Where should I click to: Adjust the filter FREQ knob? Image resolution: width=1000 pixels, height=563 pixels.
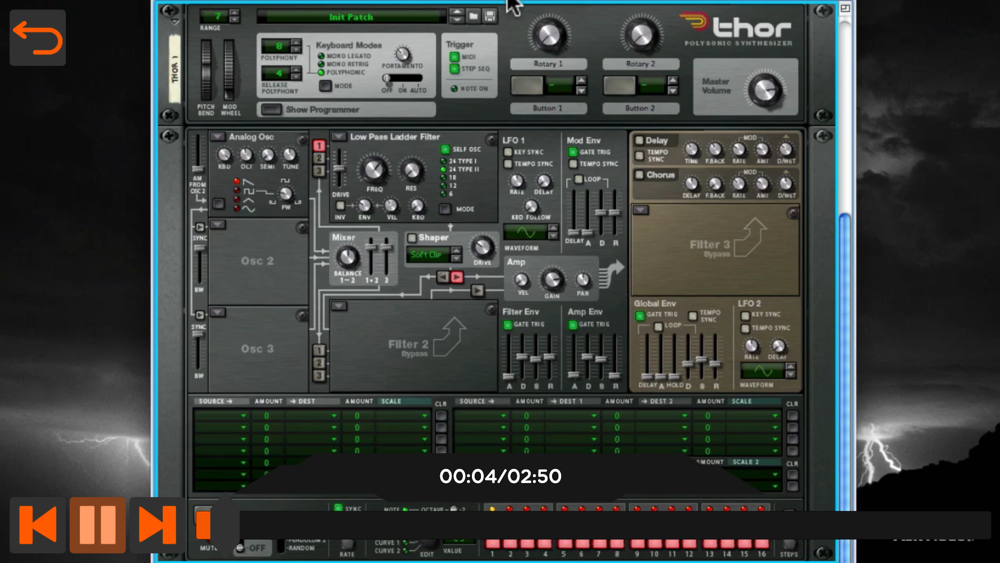click(374, 170)
